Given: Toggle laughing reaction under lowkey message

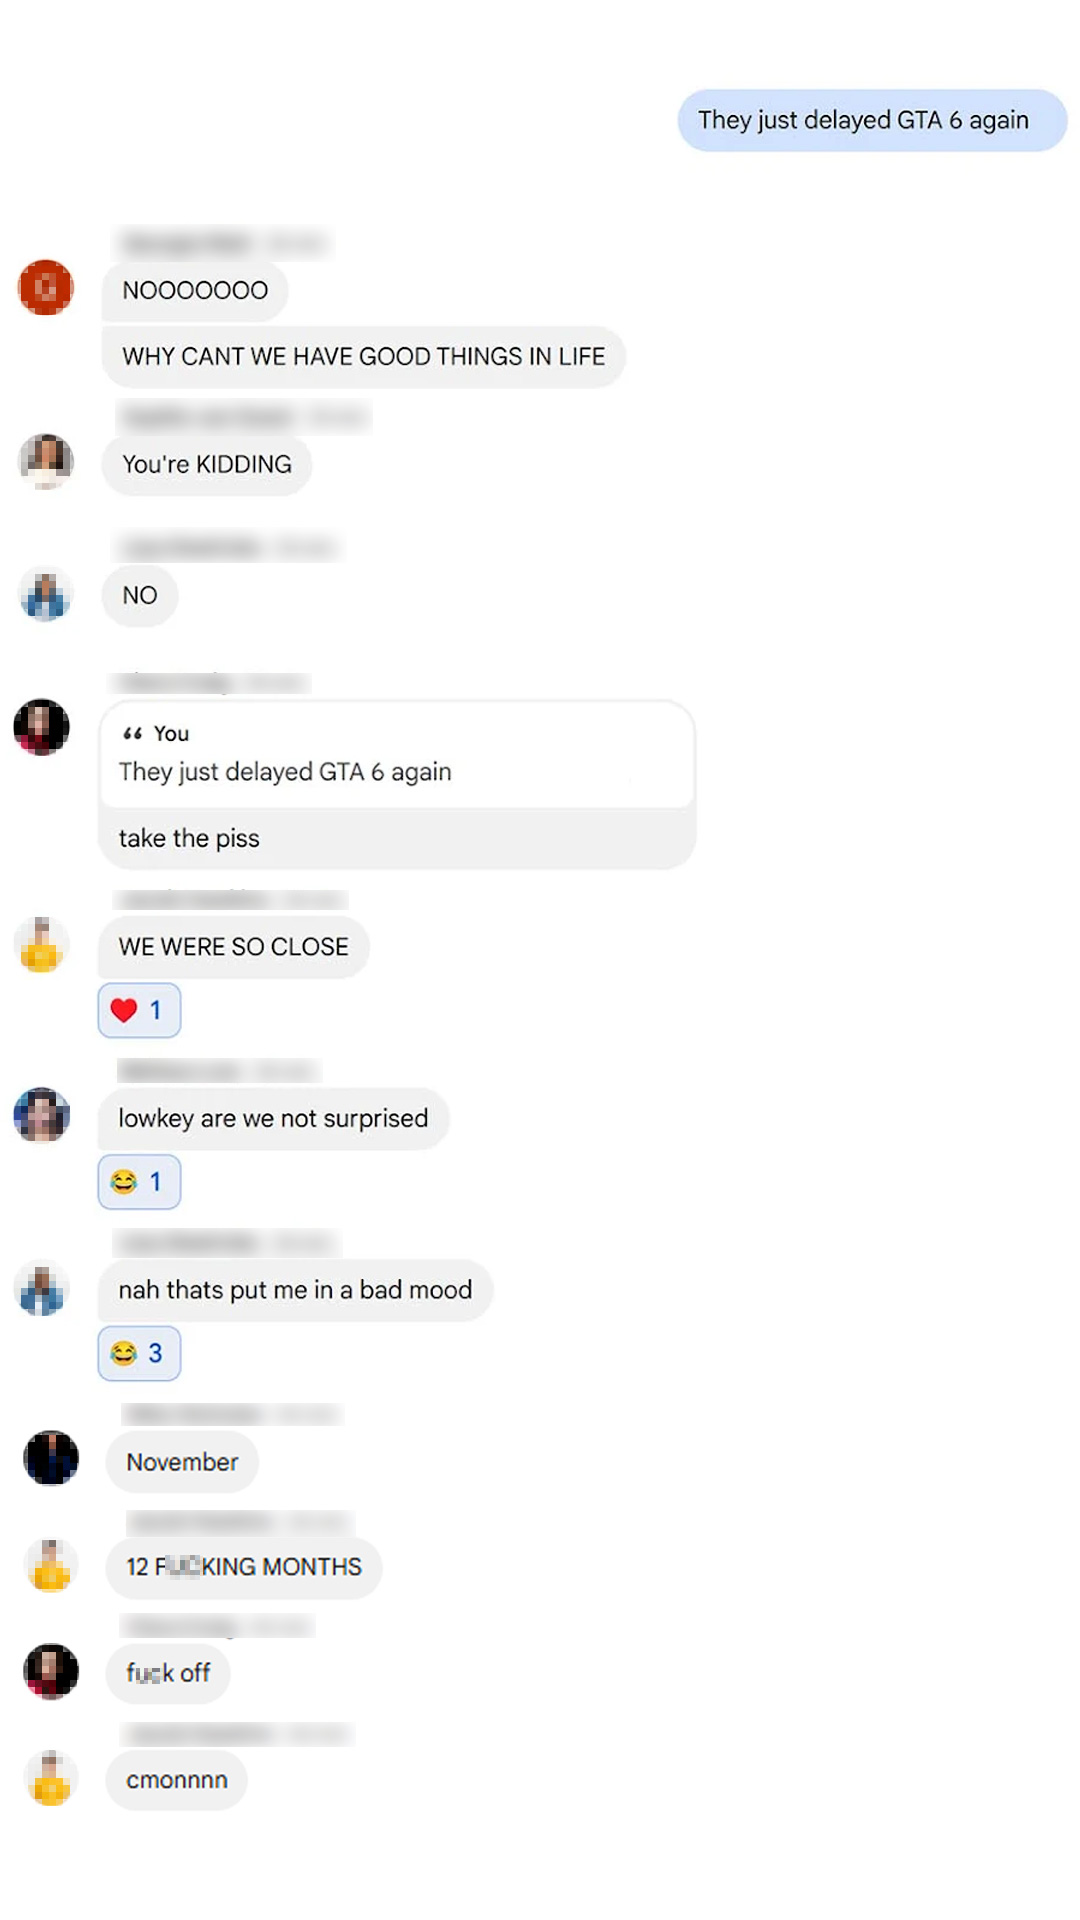Looking at the screenshot, I should [x=139, y=1182].
